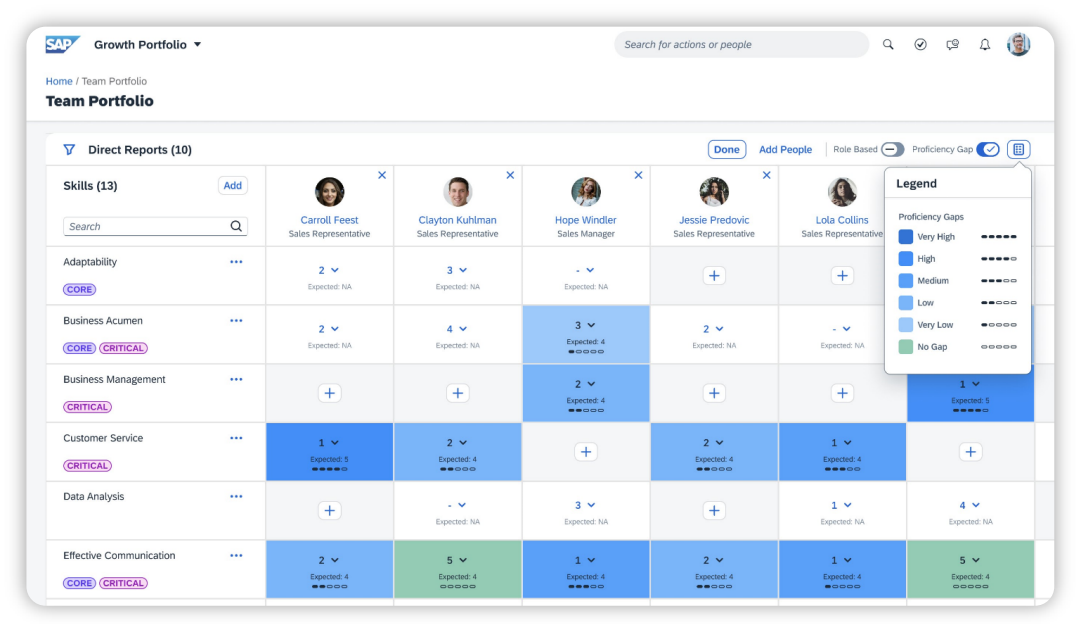Image resolution: width=1084 pixels, height=624 pixels.
Task: Remove Clayton Kuhlman column with X
Action: point(510,175)
